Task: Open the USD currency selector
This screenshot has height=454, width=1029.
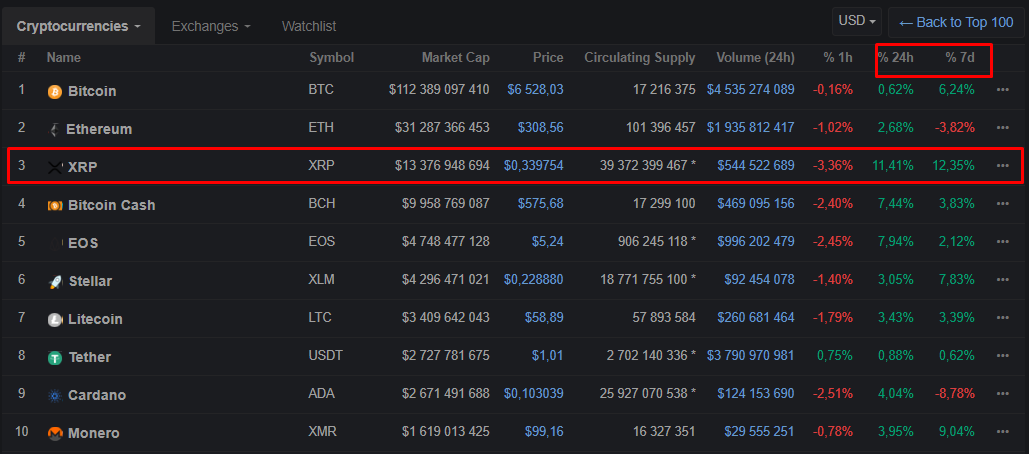Action: pos(858,21)
